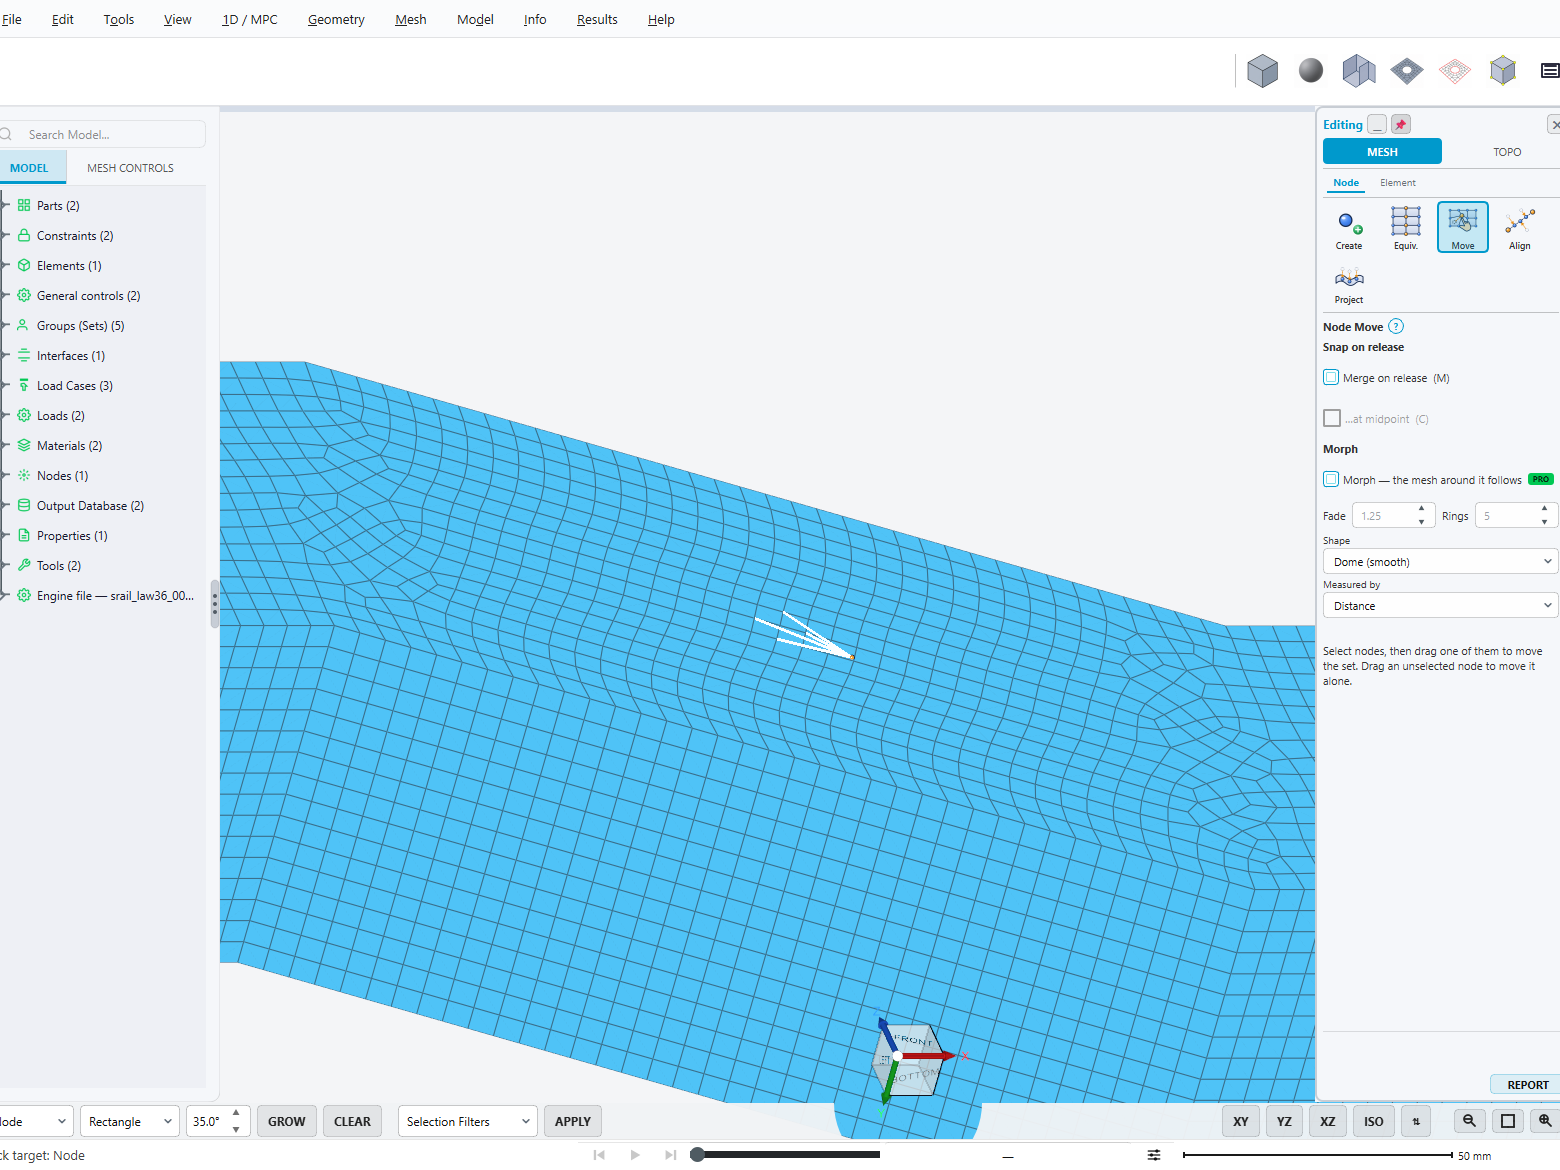Switch to shaded sphere render icon
Screen dimensions: 1560x1170
[x=1311, y=70]
